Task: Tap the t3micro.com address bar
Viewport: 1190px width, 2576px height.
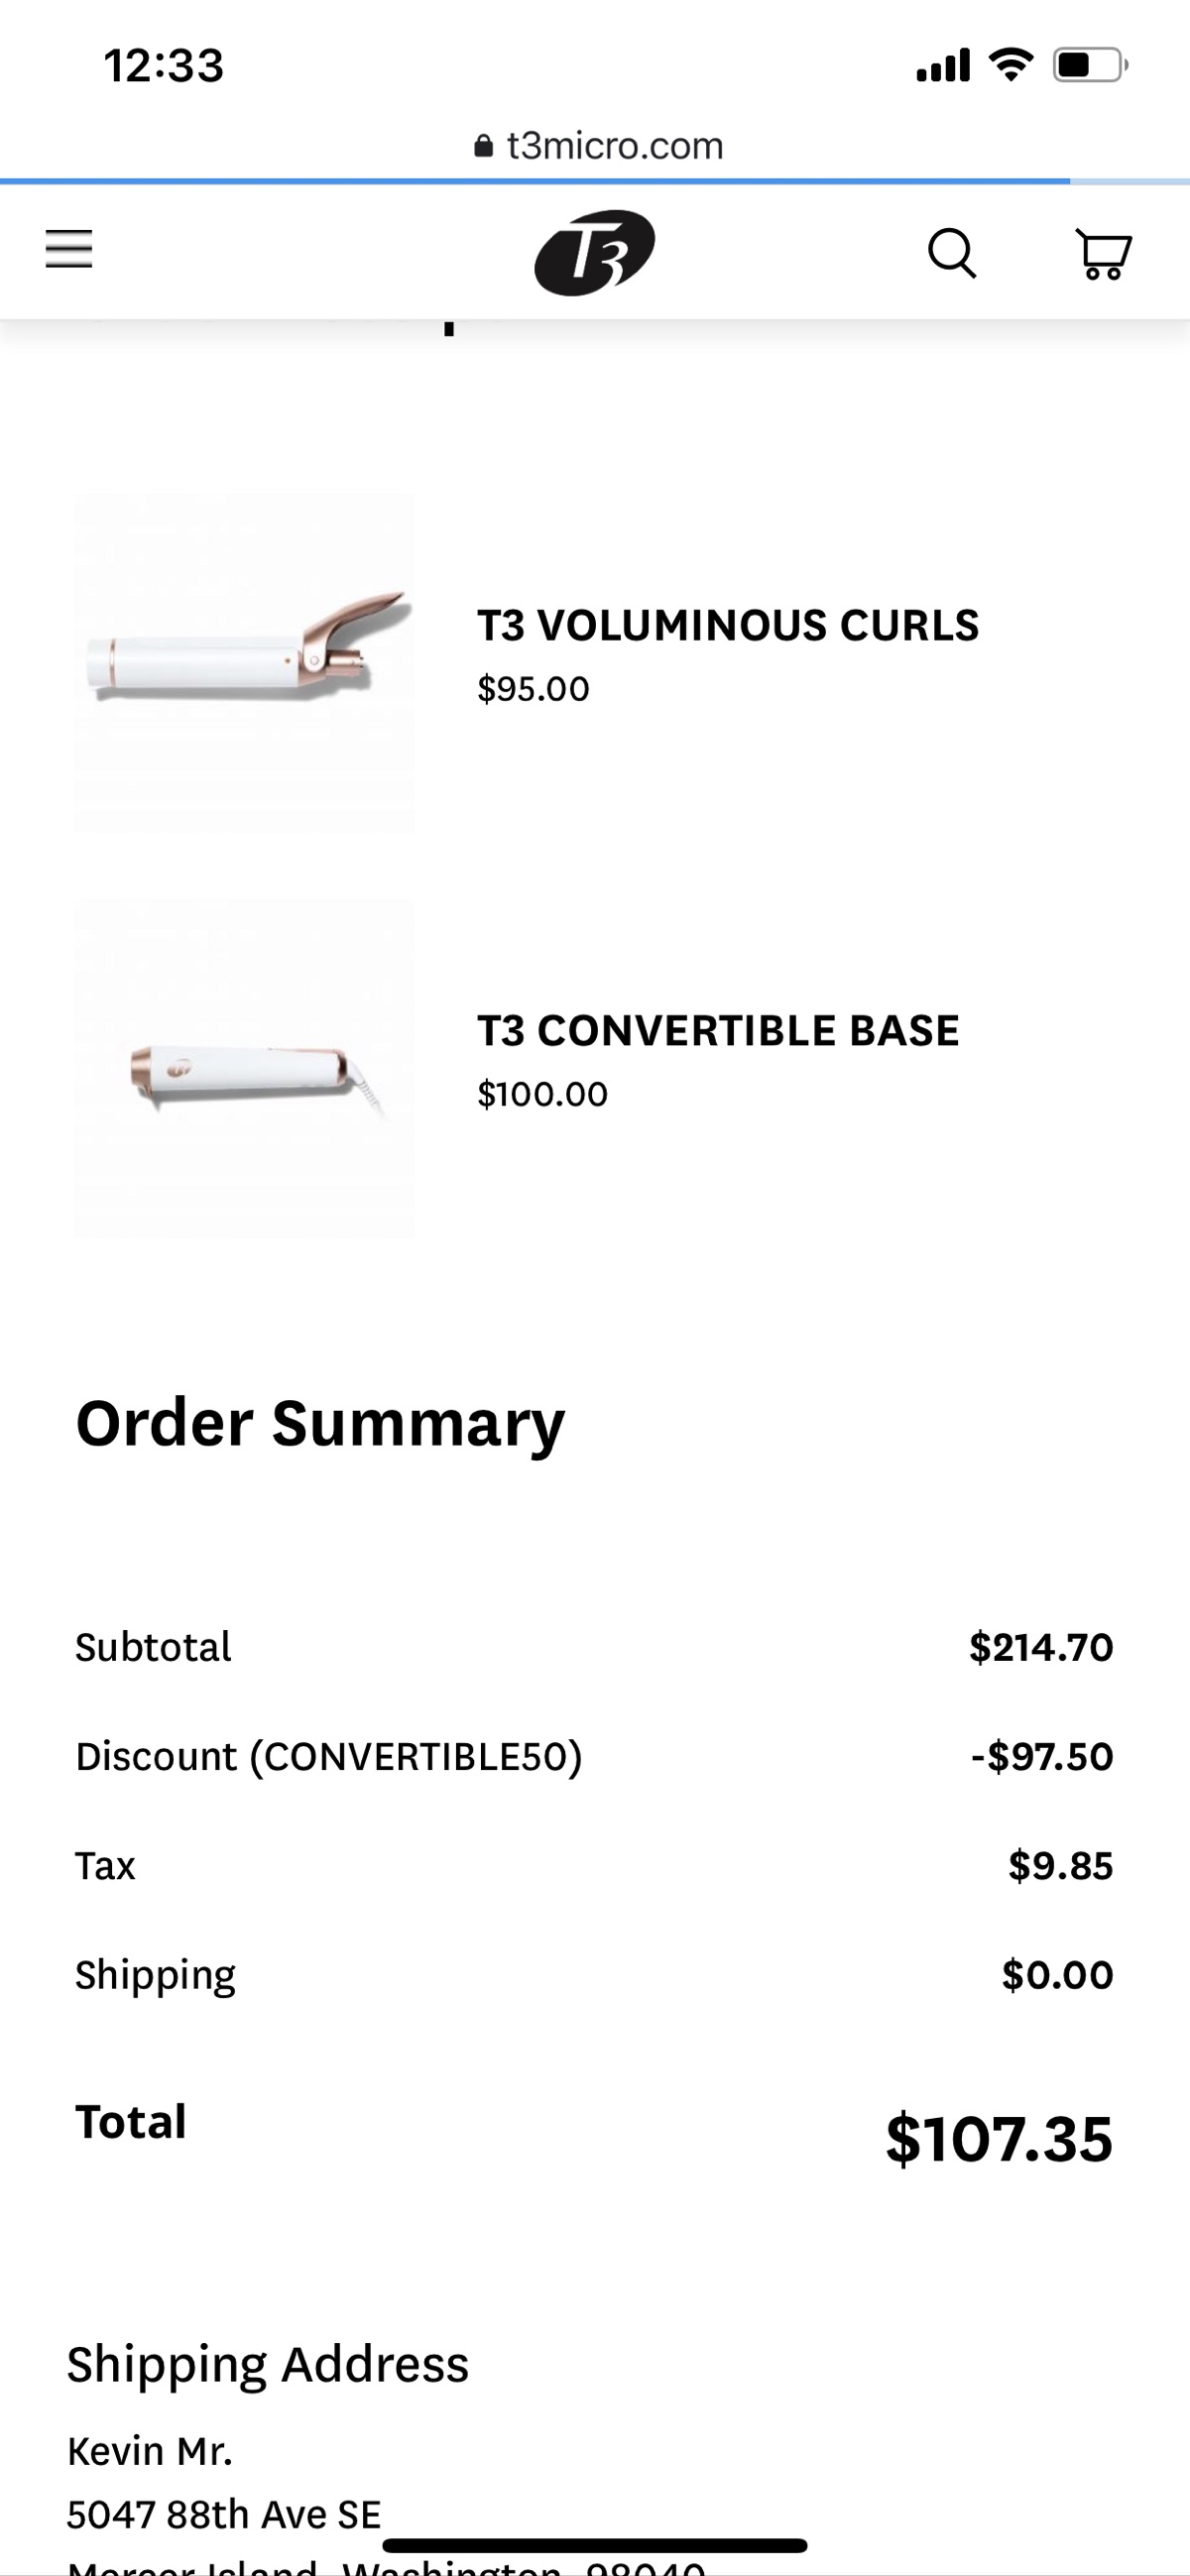Action: coord(598,146)
